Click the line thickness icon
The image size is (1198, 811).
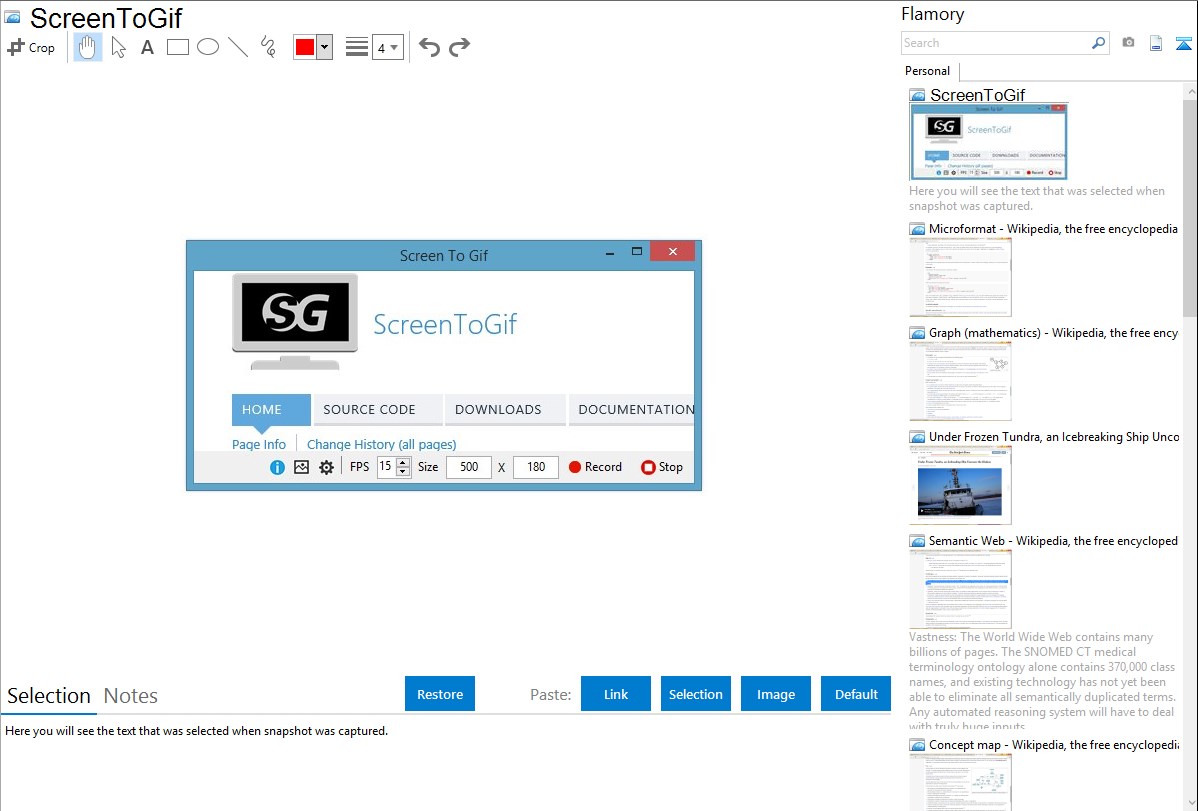coord(356,47)
